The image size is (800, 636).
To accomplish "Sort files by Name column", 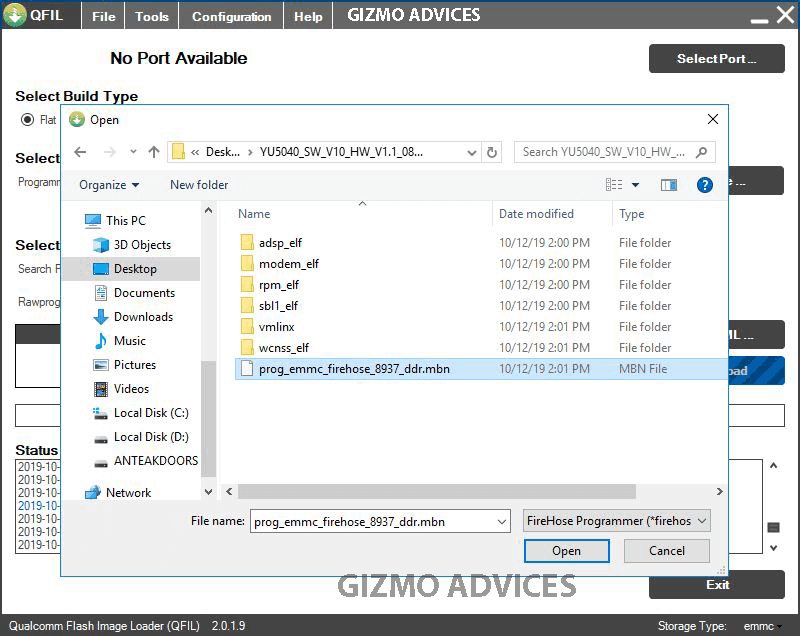I will [254, 214].
